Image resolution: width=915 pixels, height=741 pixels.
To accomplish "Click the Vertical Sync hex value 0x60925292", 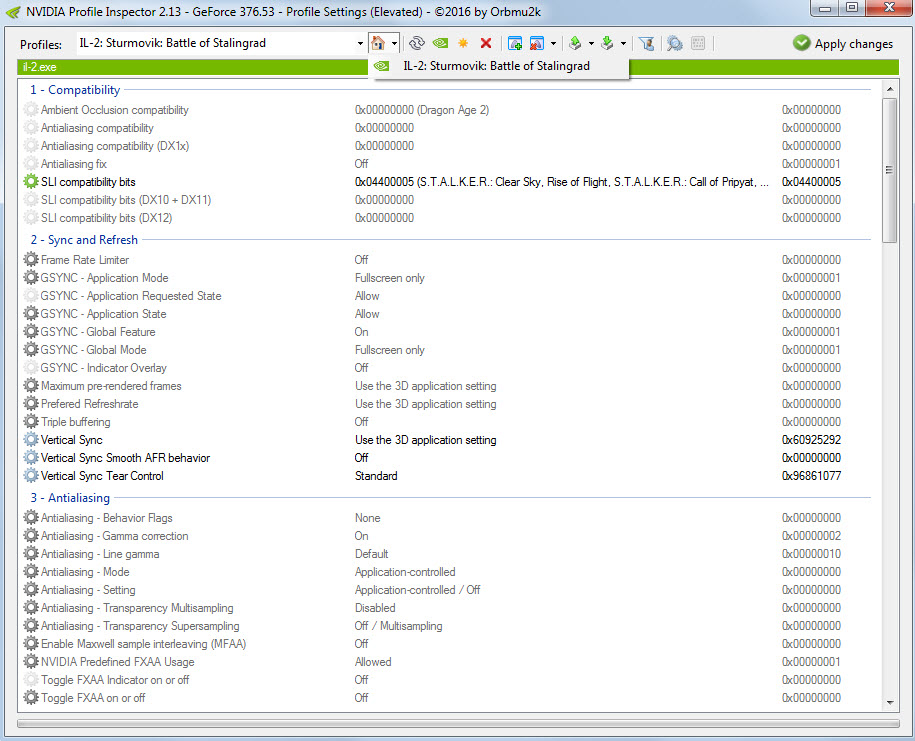I will (811, 440).
